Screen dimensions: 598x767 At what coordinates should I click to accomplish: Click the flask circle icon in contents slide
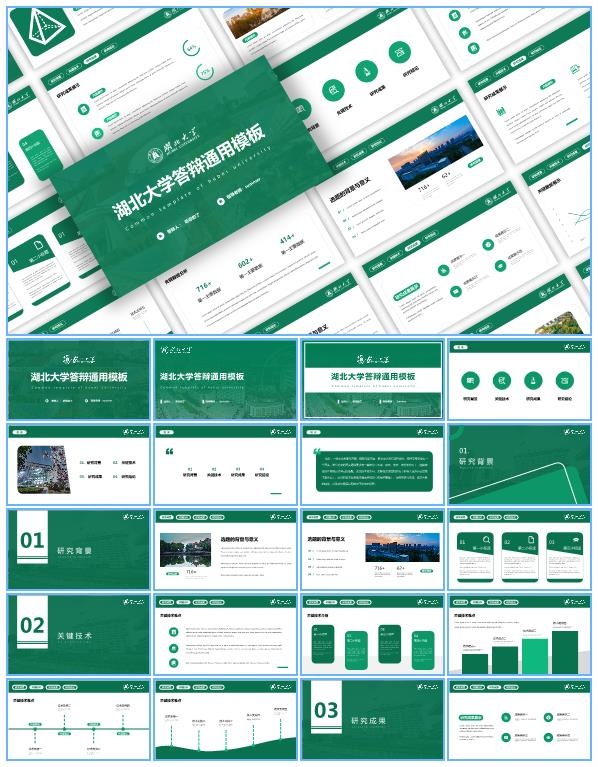pos(533,381)
